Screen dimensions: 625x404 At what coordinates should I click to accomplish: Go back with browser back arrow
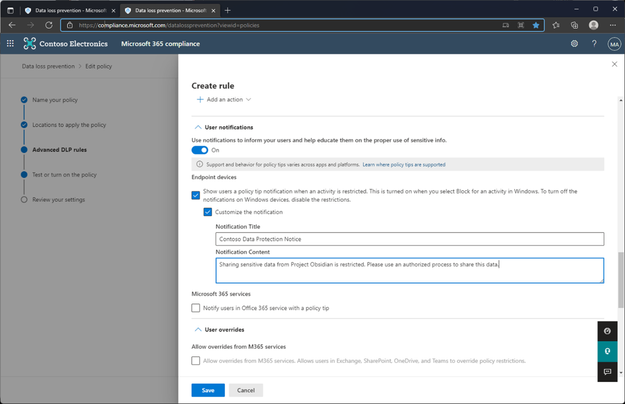click(12, 25)
